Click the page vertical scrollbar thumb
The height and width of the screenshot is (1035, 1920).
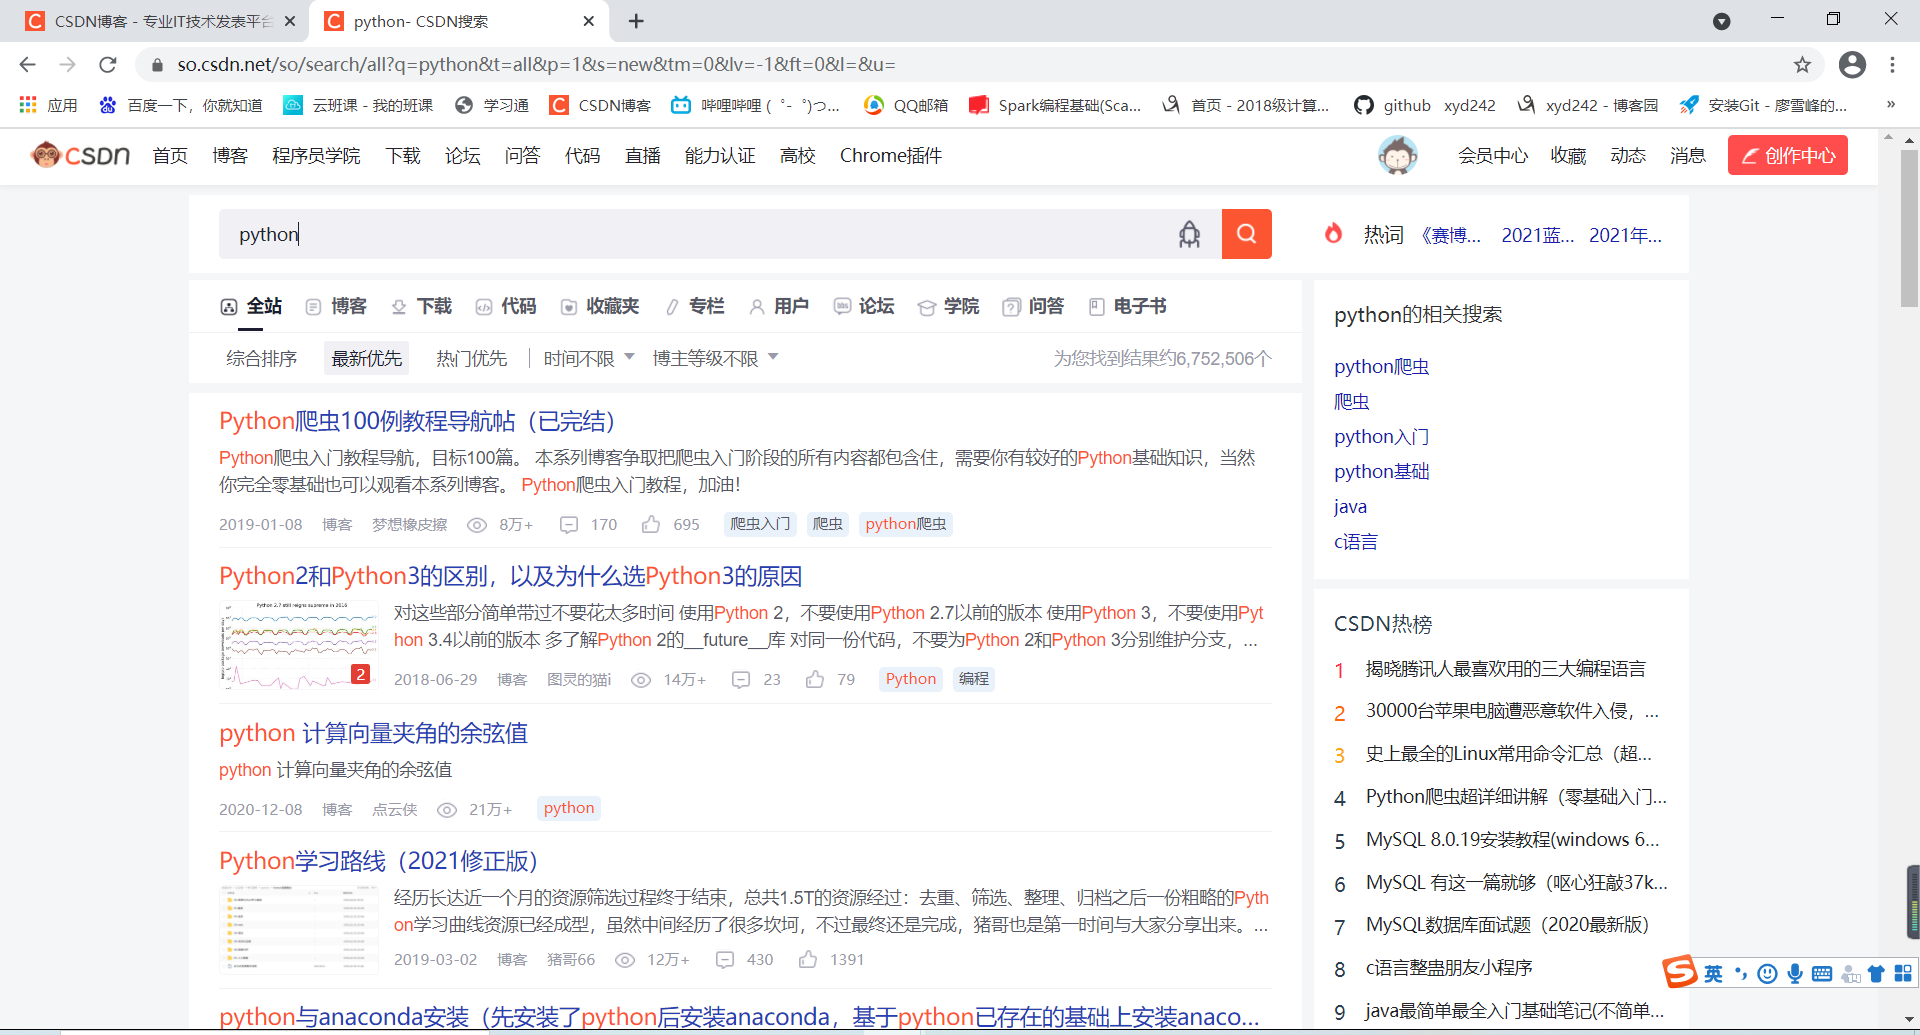click(1909, 228)
